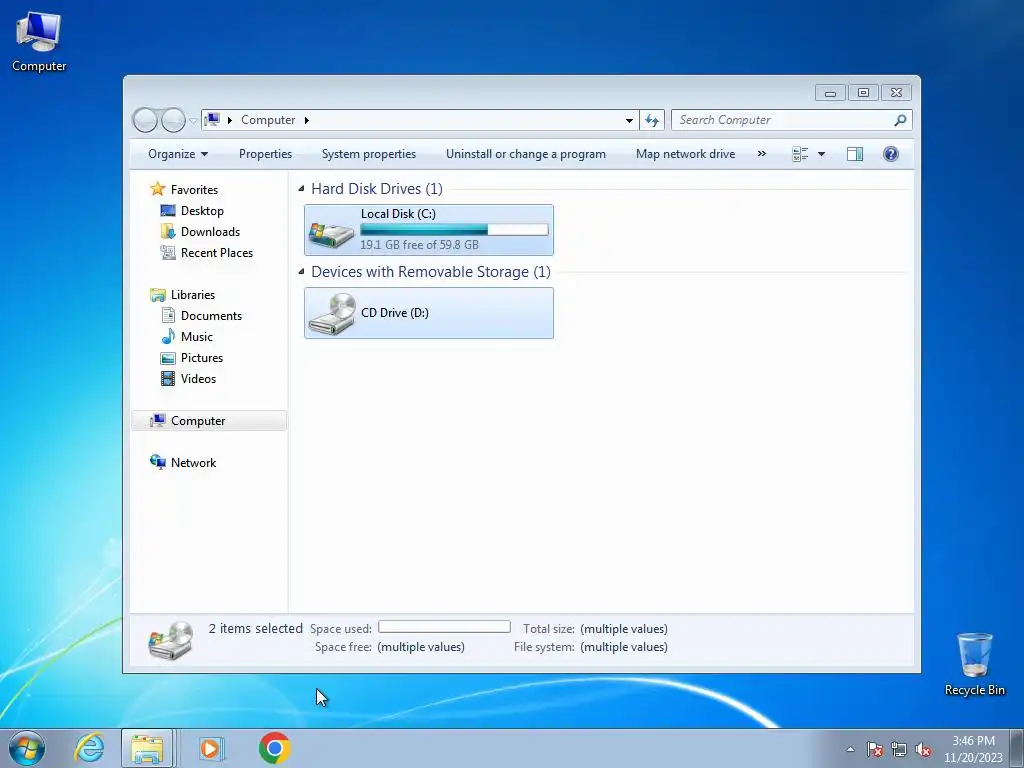Click the drives icon in details pane
The height and width of the screenshot is (768, 1024).
(x=170, y=641)
